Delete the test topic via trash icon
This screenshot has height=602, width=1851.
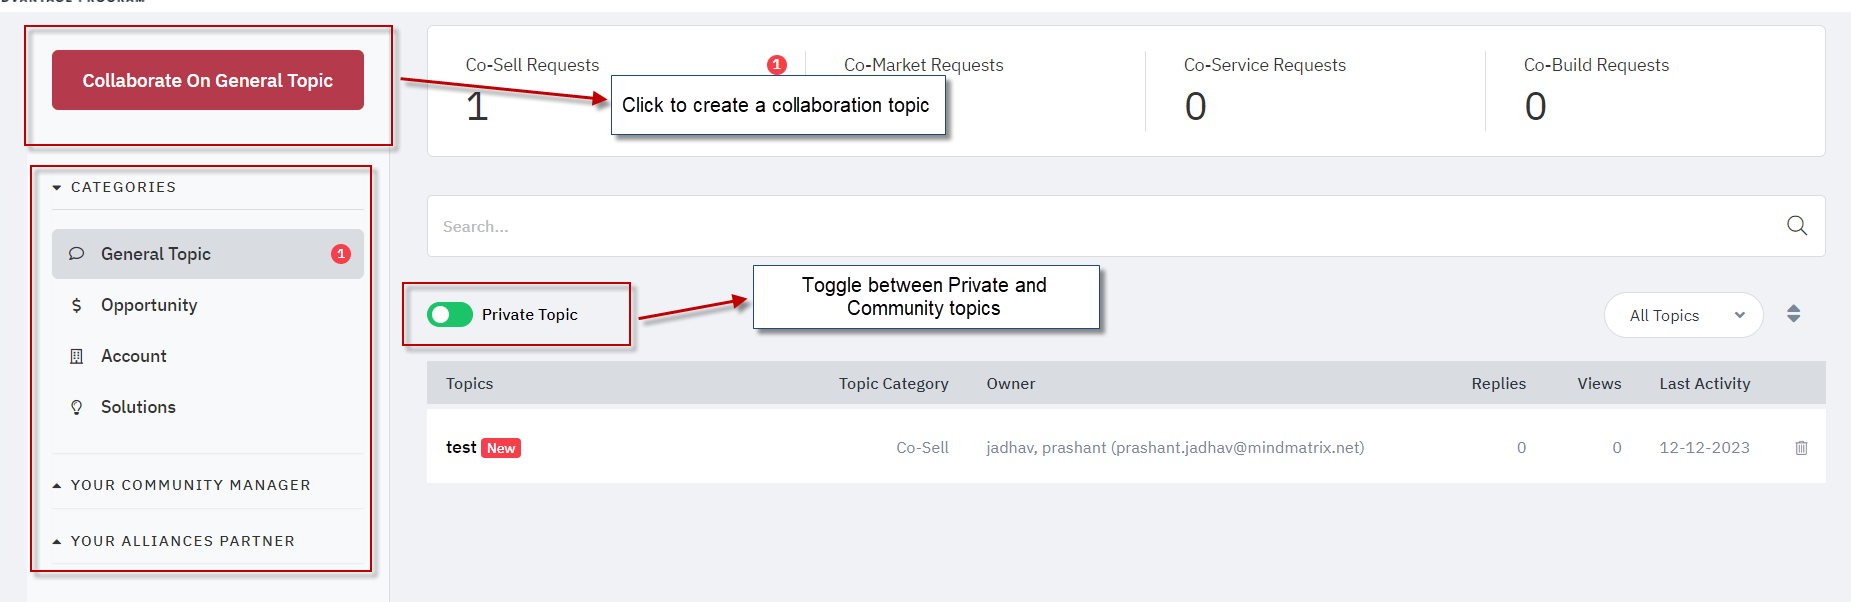coord(1801,448)
